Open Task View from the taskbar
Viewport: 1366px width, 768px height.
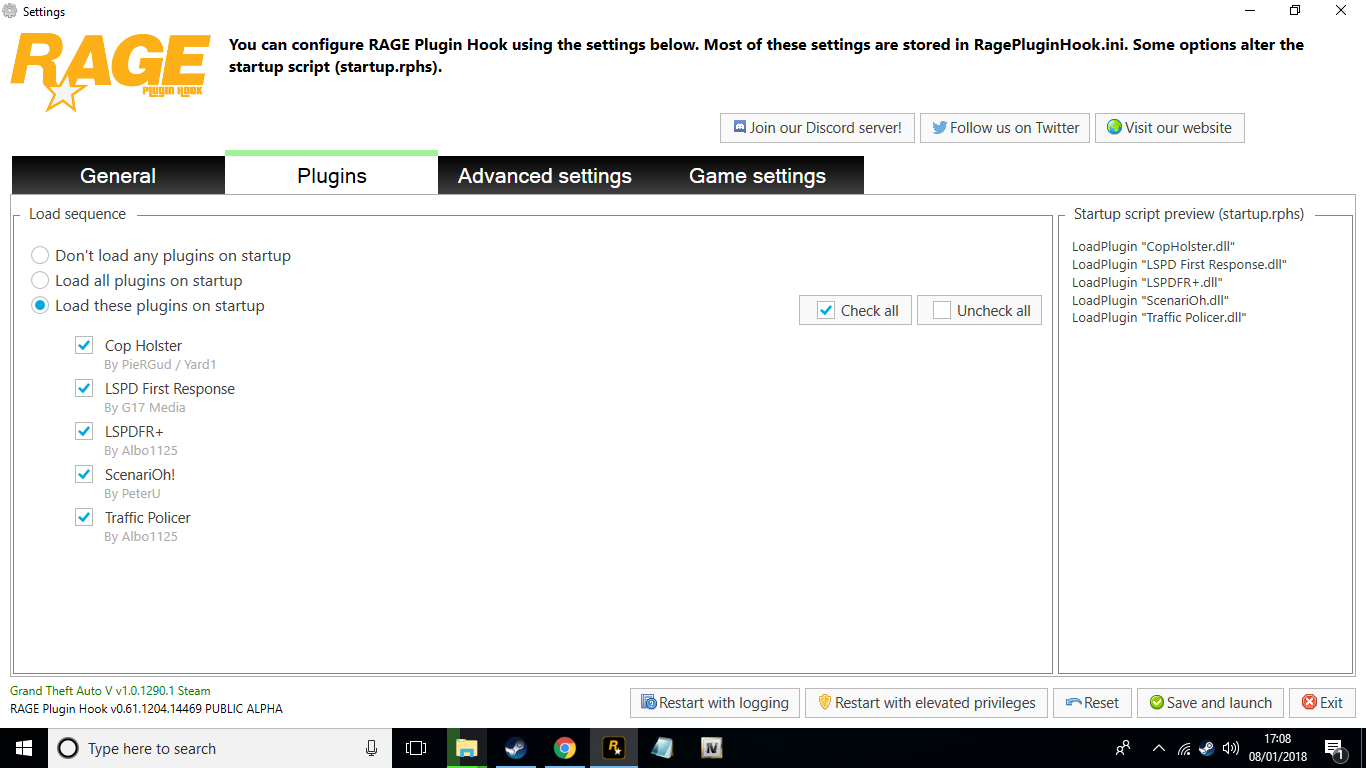coord(416,748)
